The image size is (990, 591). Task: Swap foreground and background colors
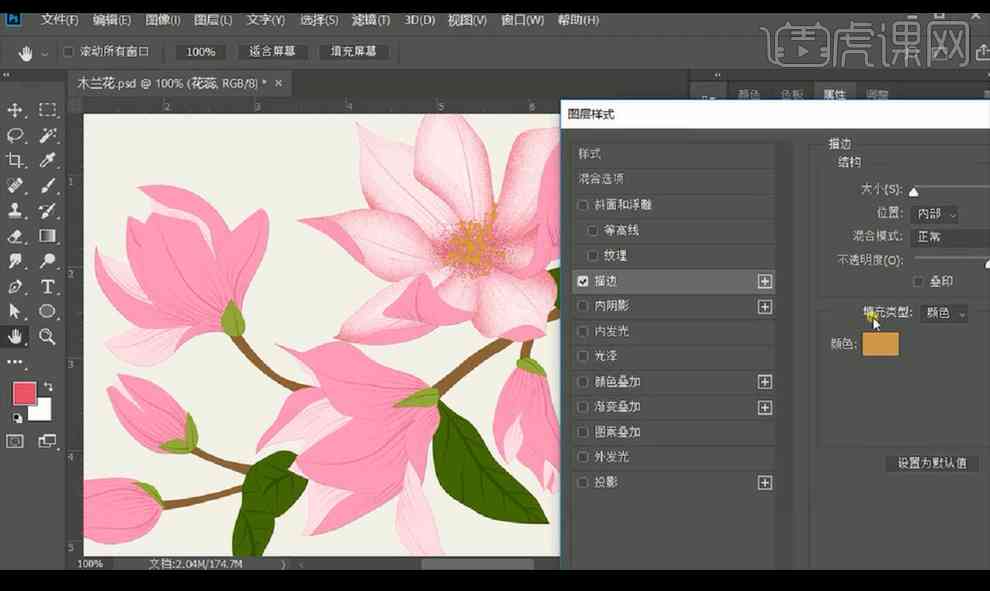(x=49, y=386)
